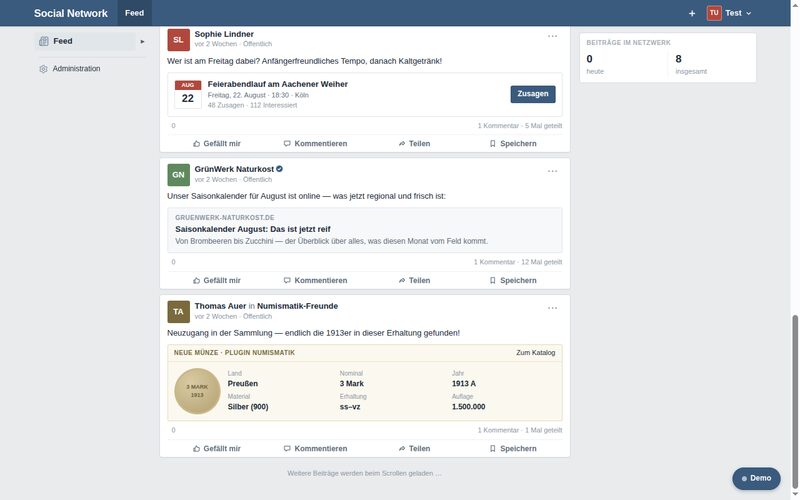Open the Test user account dropdown
Viewport: 800px width, 500px height.
click(730, 13)
